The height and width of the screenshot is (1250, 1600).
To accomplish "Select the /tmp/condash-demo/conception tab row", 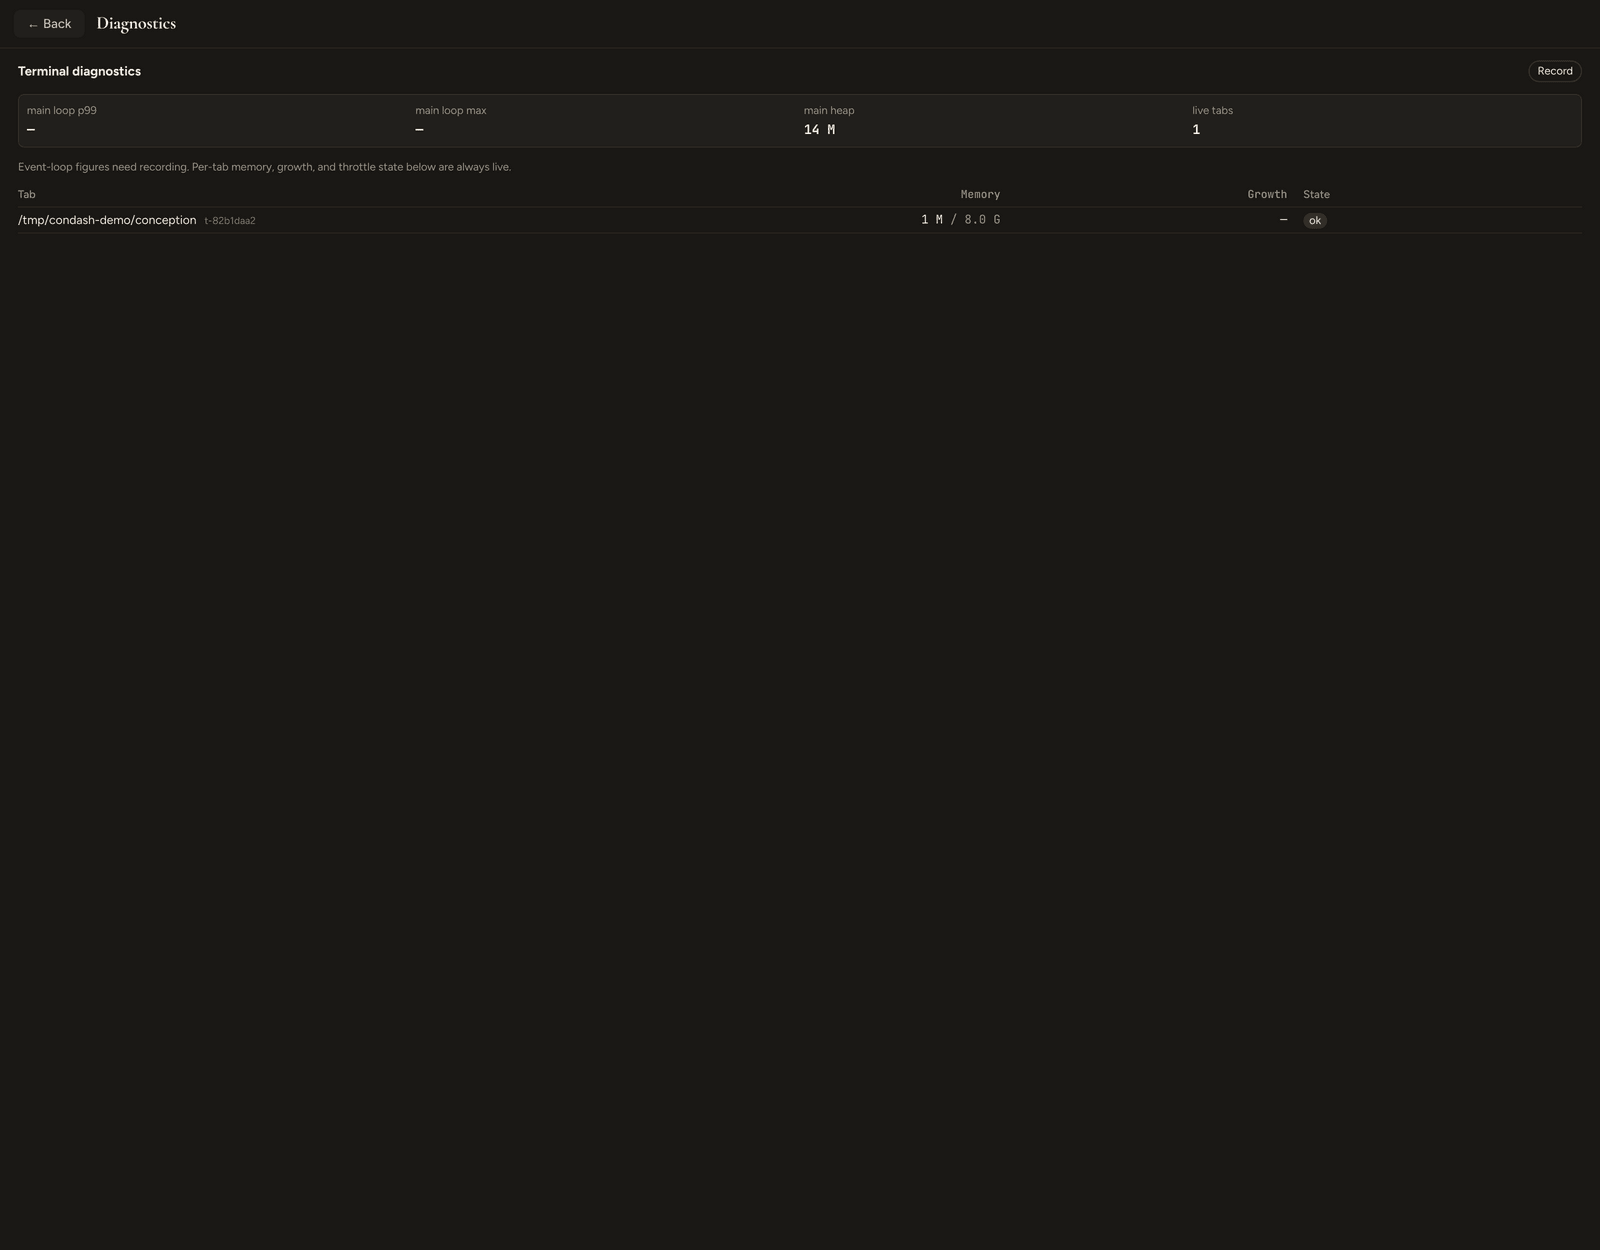I will (799, 220).
